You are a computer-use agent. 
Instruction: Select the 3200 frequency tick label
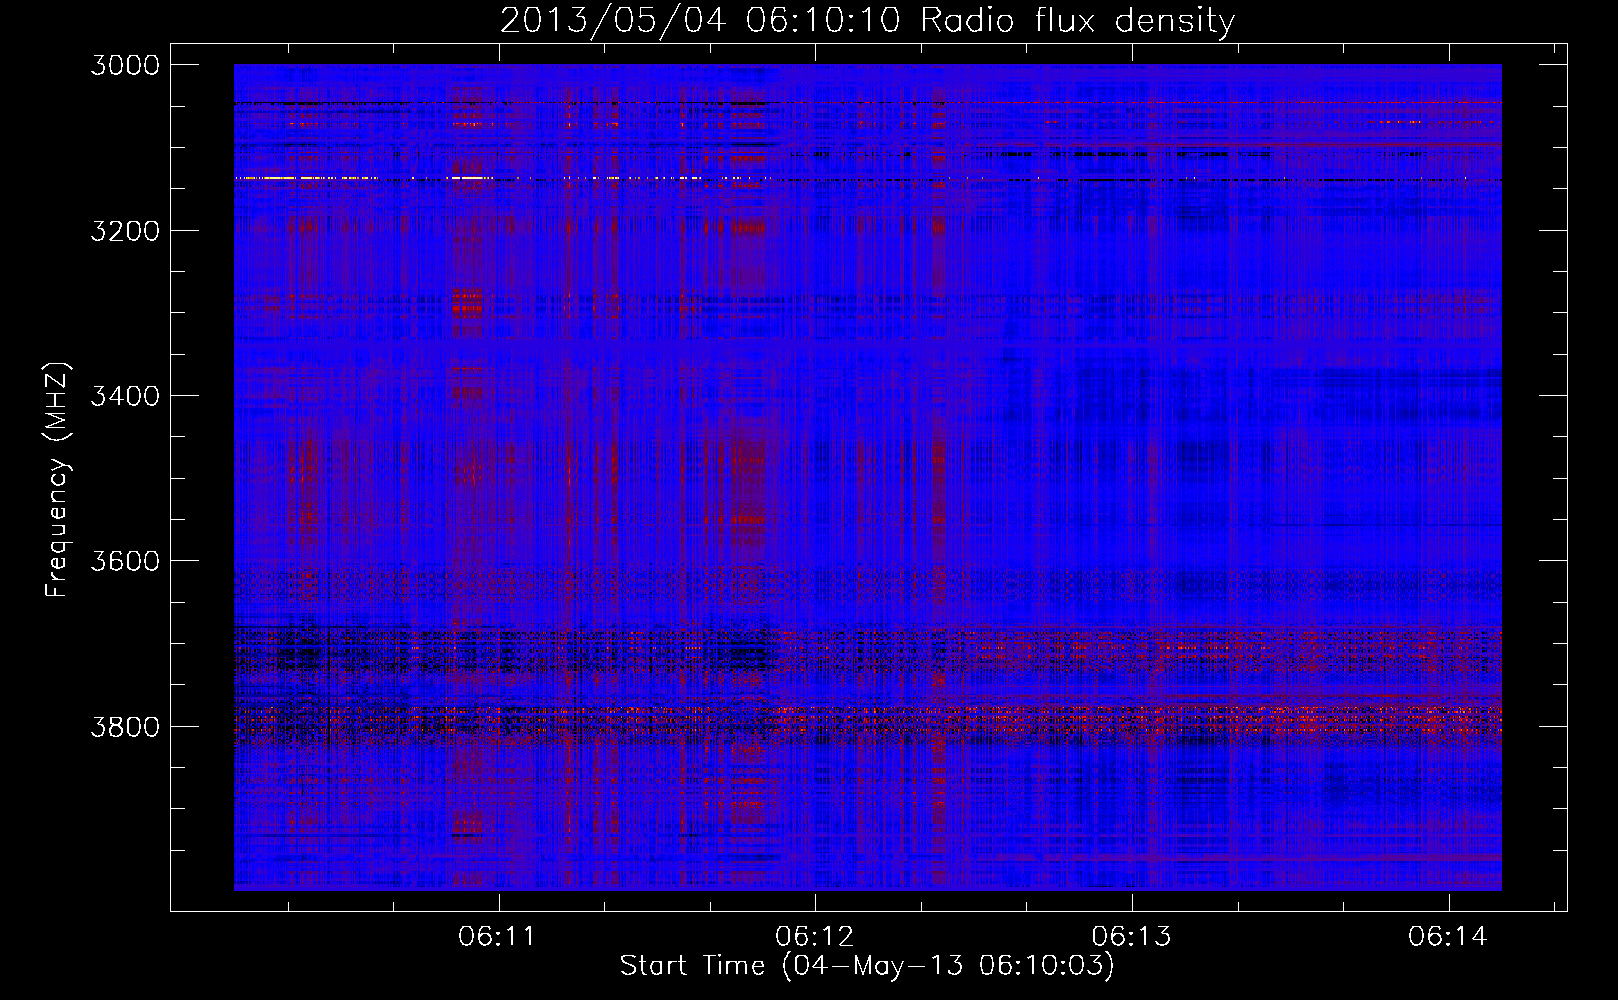(x=125, y=231)
